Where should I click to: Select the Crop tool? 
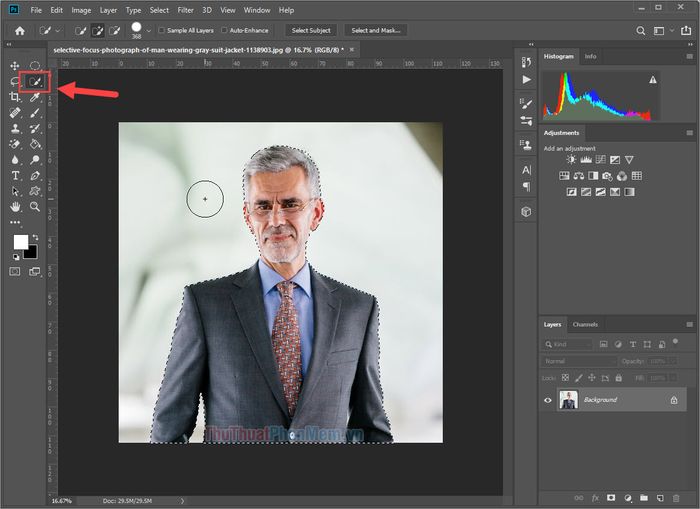pyautogui.click(x=15, y=97)
